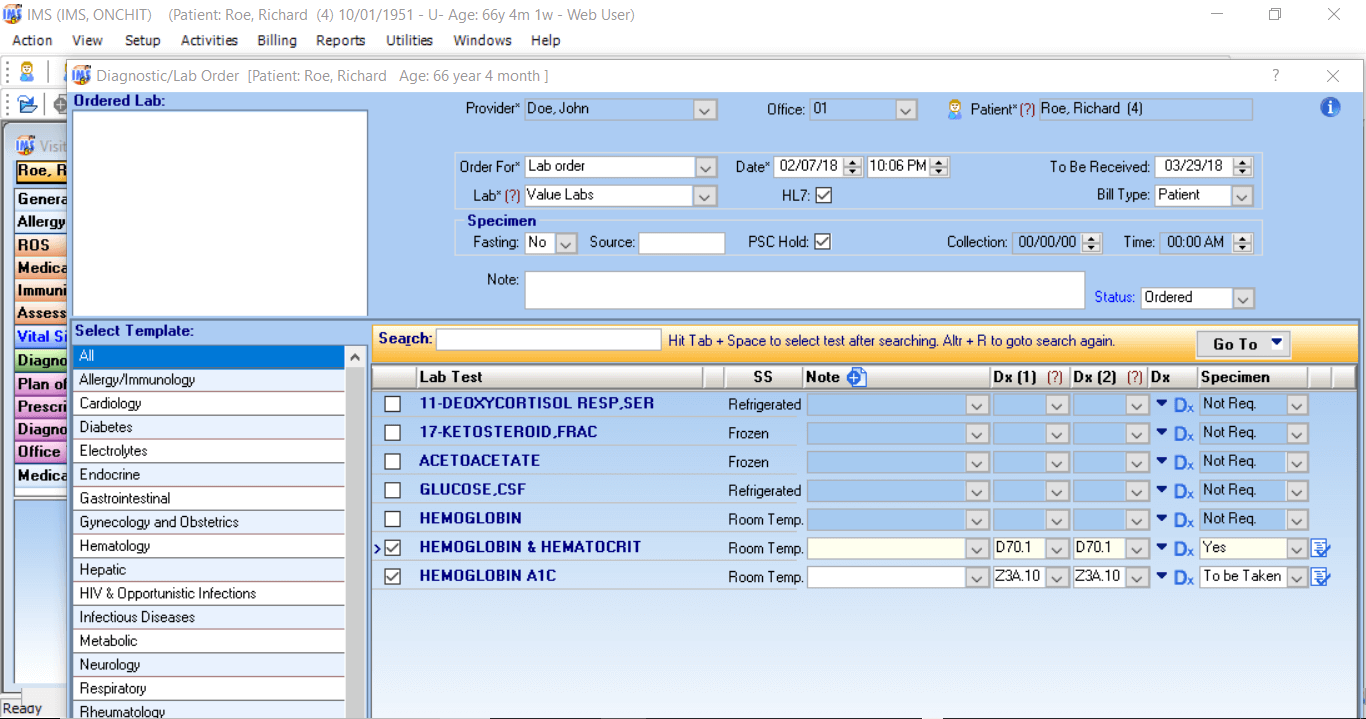Image resolution: width=1366 pixels, height=719 pixels.
Task: Click inside the Search field
Action: [x=548, y=339]
